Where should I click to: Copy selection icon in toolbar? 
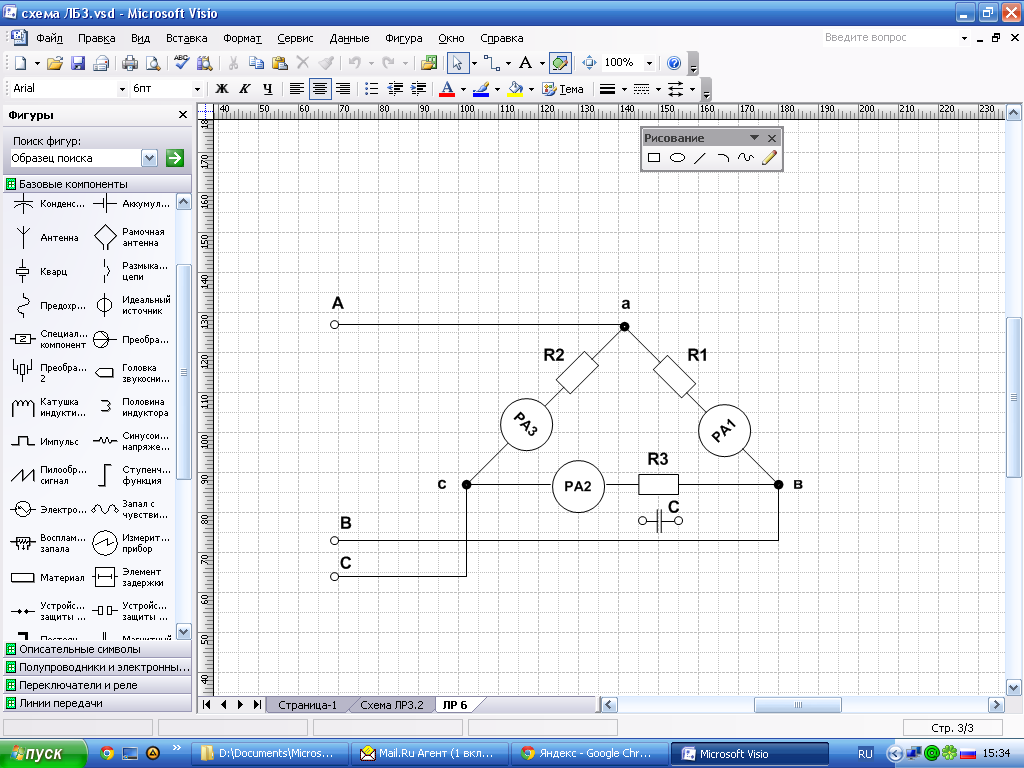click(257, 63)
